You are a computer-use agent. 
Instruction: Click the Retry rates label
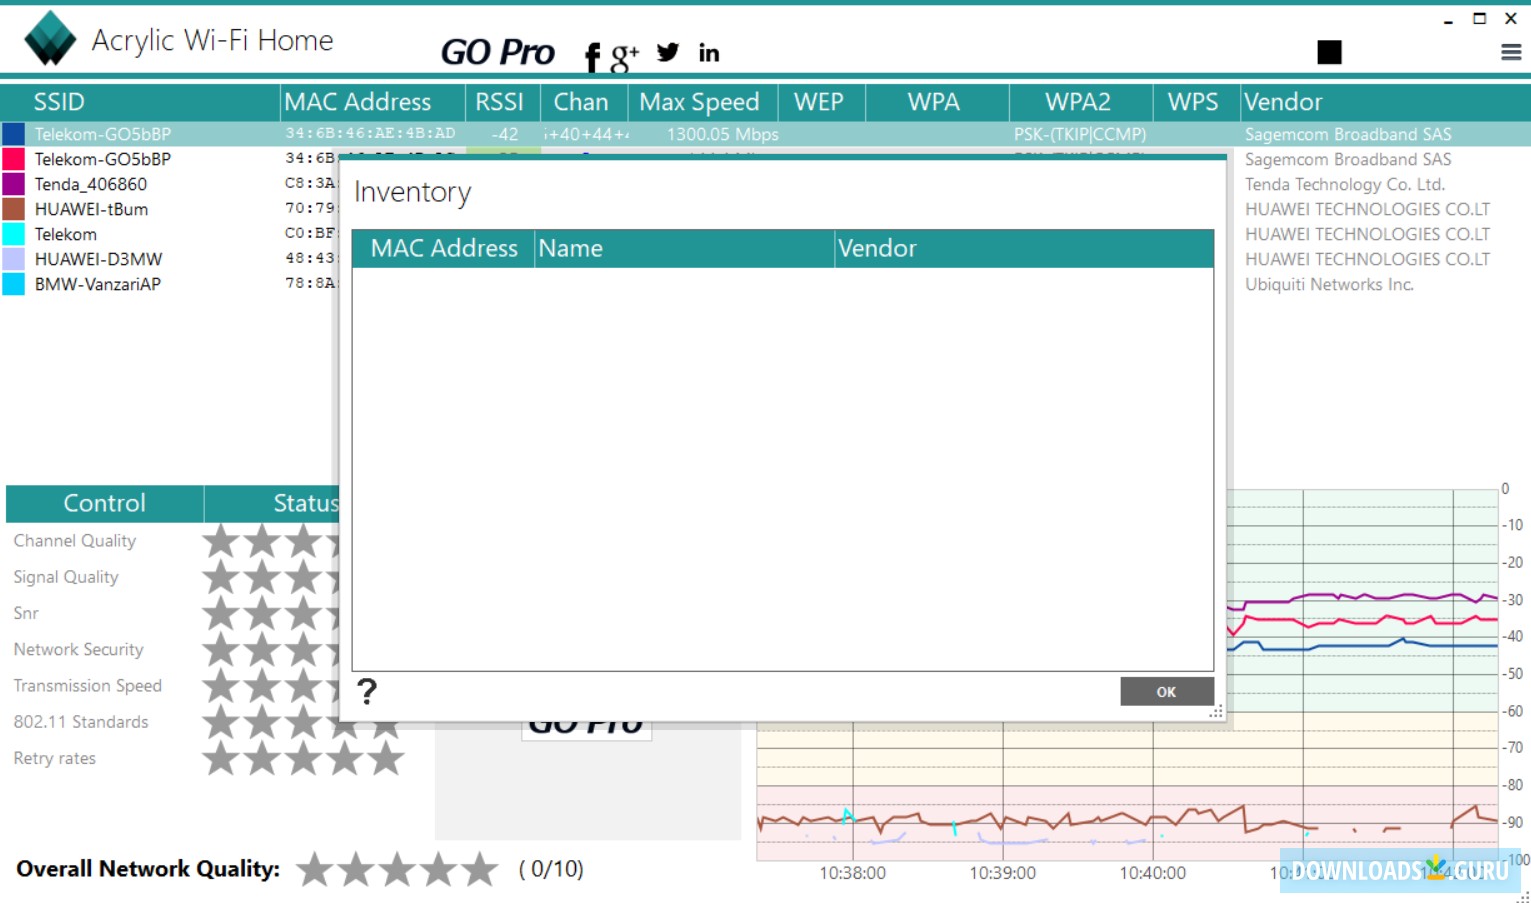[55, 759]
